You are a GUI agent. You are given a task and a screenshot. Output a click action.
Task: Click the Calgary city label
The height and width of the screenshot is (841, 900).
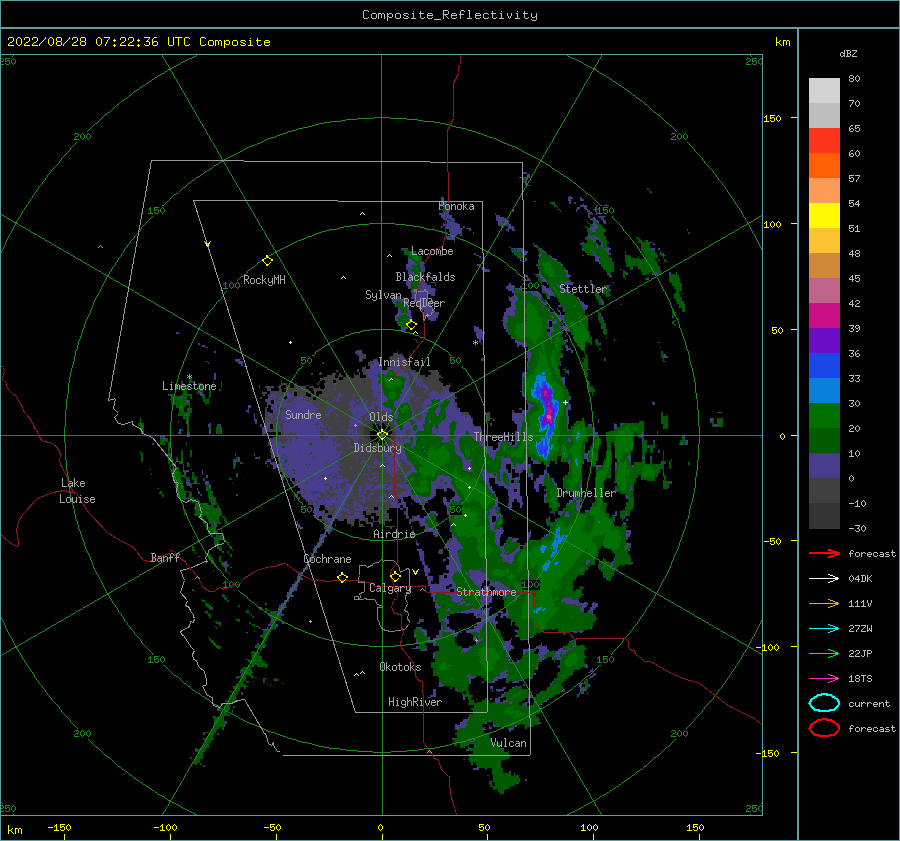[390, 588]
